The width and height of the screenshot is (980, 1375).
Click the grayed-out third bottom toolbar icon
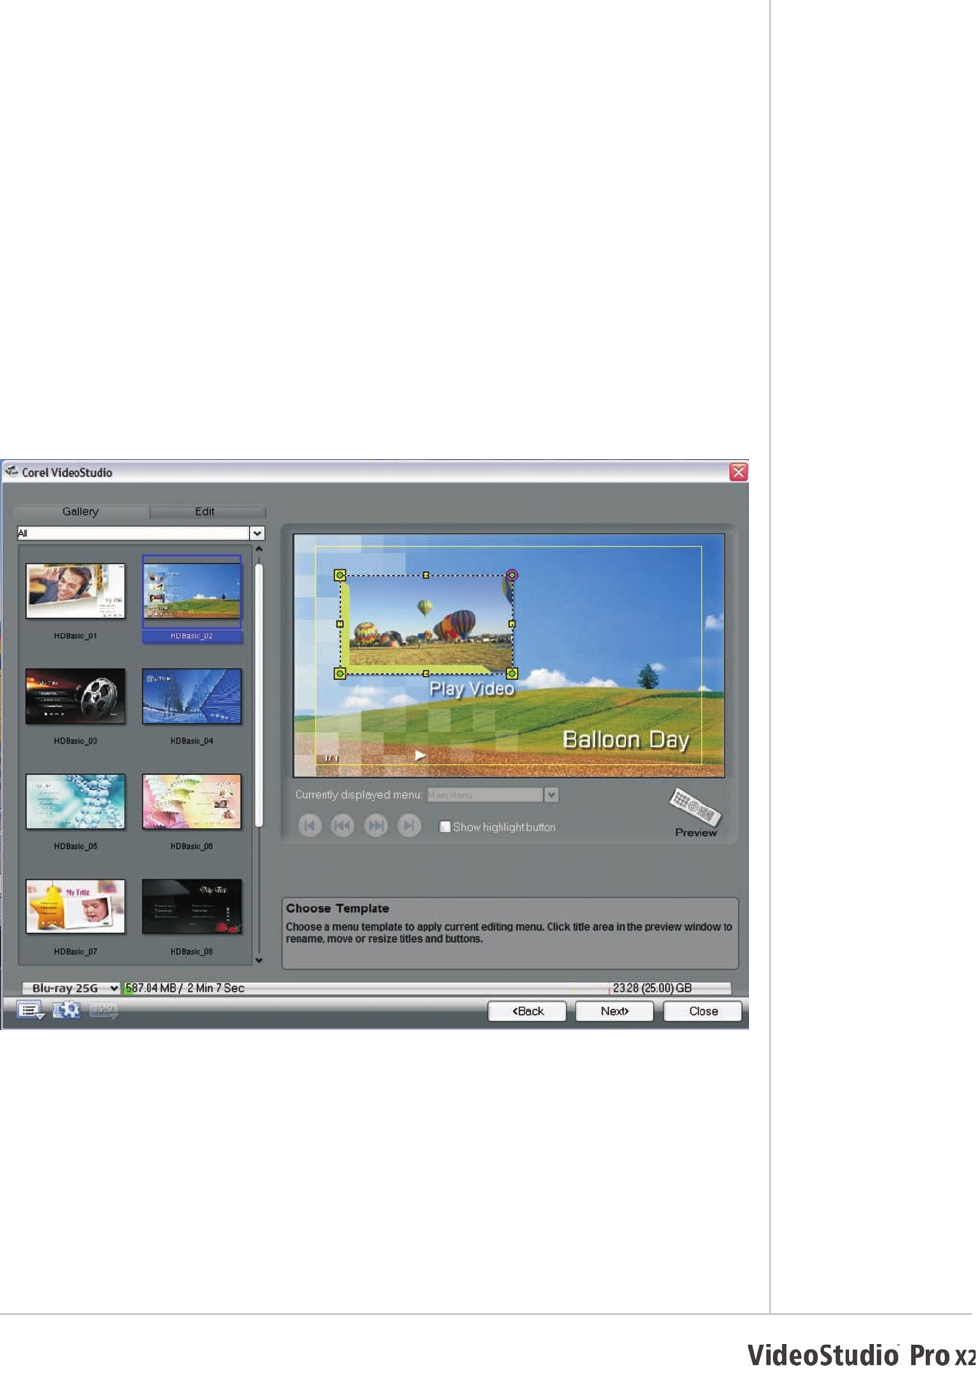click(103, 1011)
